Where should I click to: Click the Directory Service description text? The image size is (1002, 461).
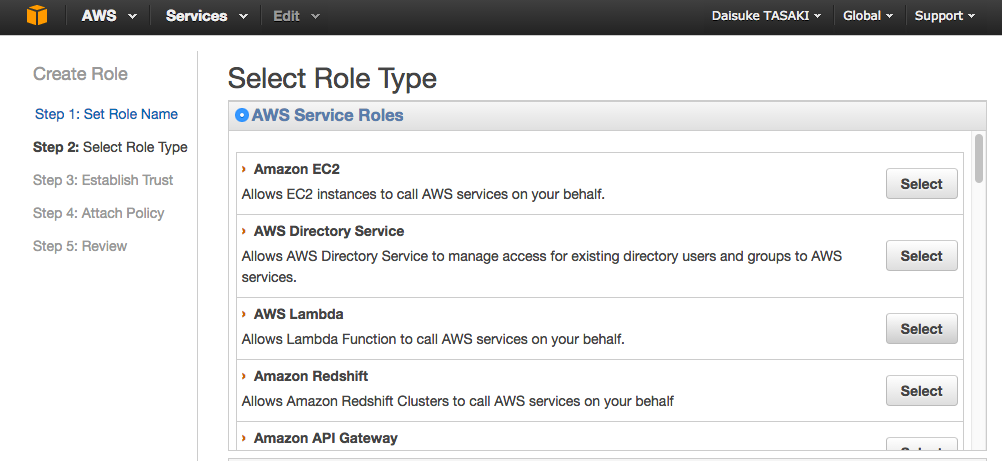(x=542, y=267)
